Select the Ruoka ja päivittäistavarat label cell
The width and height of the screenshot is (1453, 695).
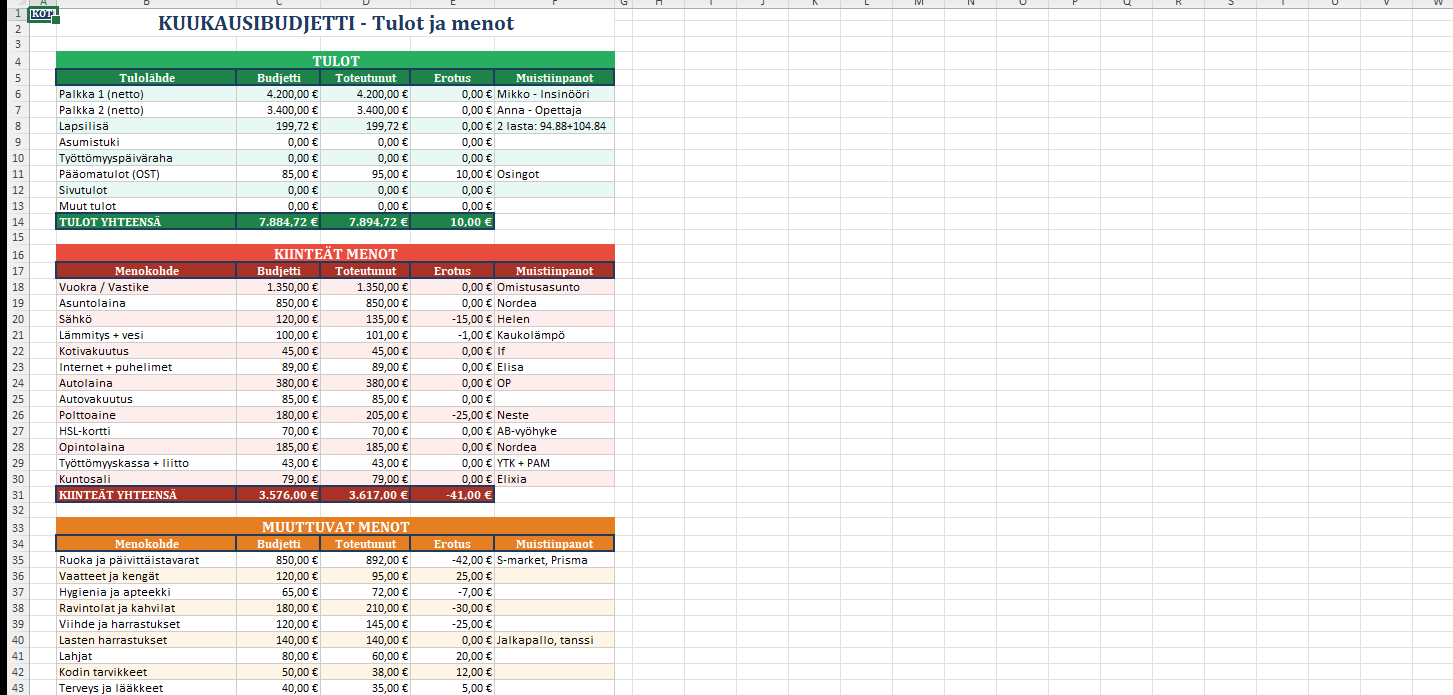146,560
